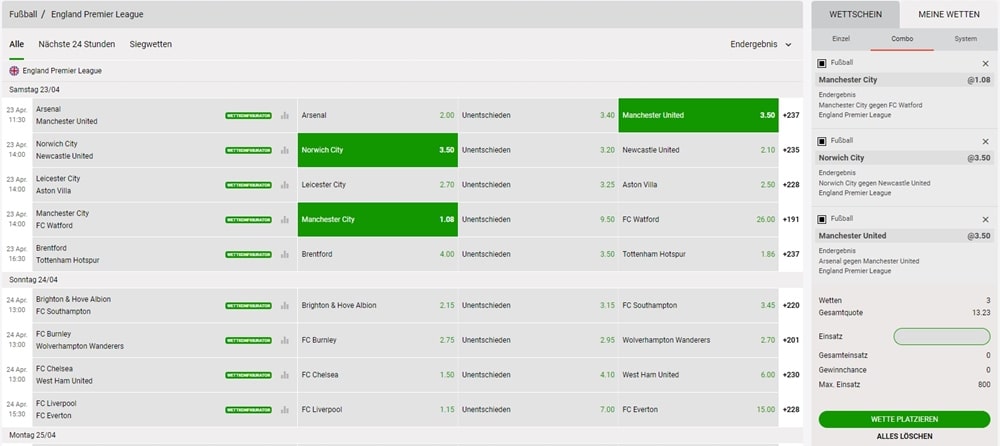Open statistics icon for Brighton vs Southampton
The height and width of the screenshot is (446, 1000).
[284, 306]
